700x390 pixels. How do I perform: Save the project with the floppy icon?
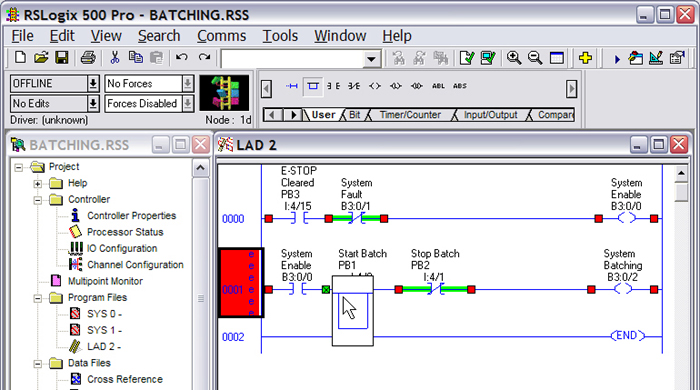(x=62, y=58)
